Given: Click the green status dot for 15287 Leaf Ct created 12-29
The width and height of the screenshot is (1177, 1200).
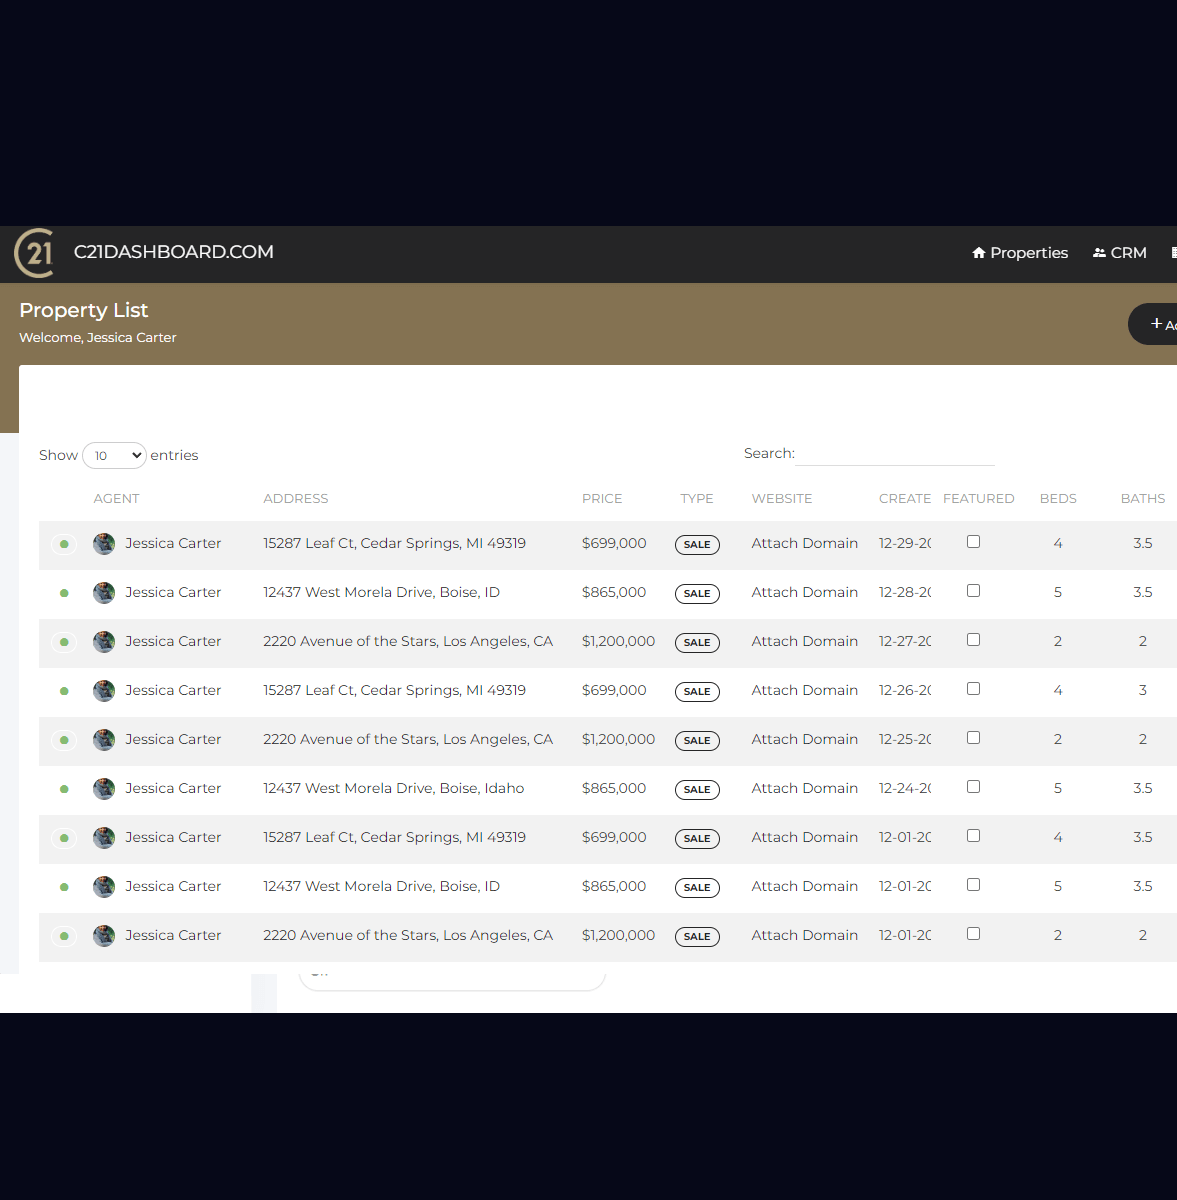Looking at the screenshot, I should 64,544.
